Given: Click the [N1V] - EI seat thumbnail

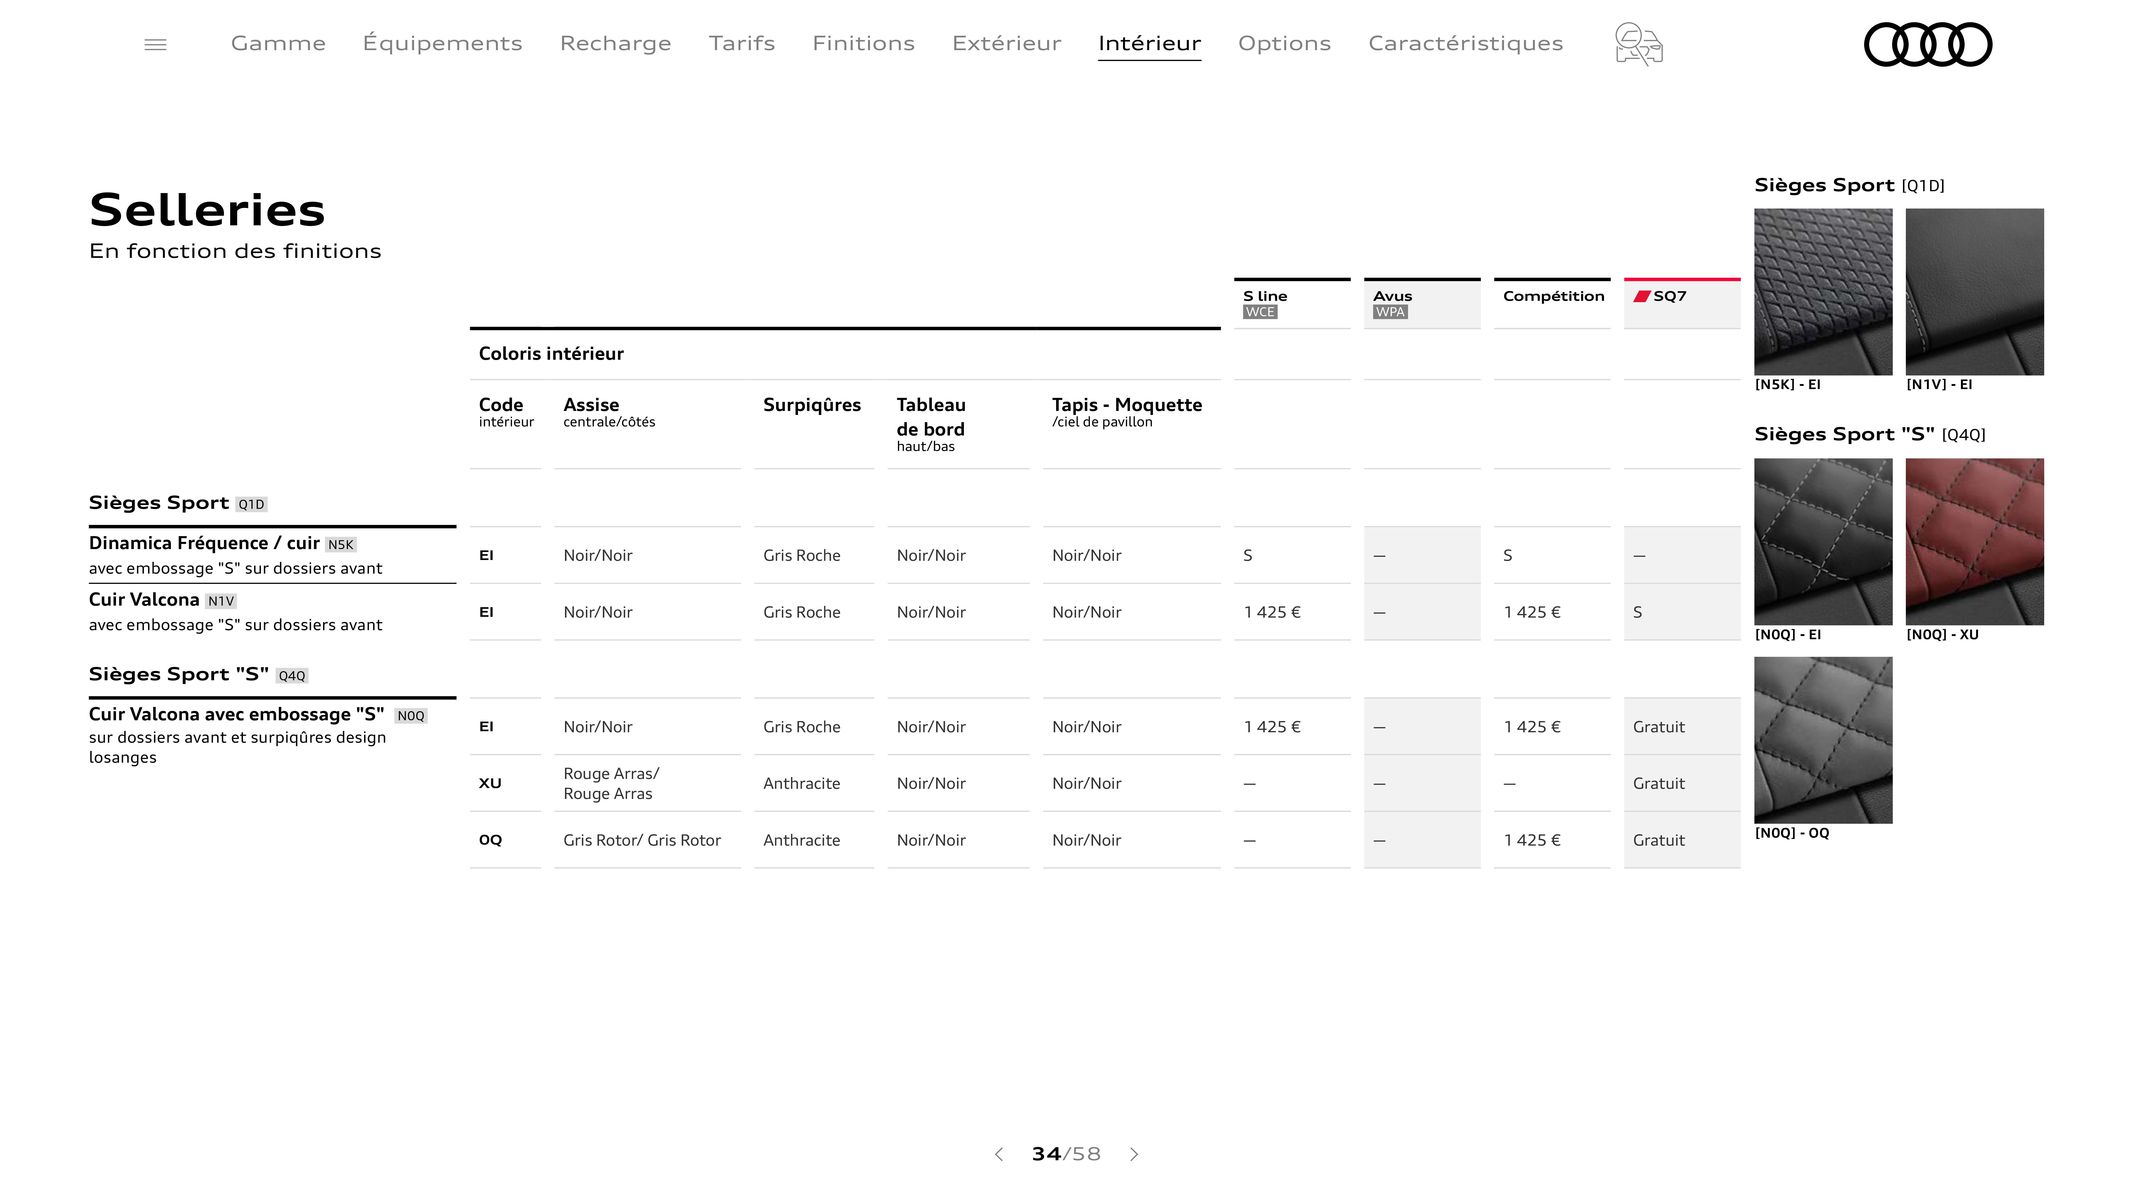Looking at the screenshot, I should [x=1974, y=292].
